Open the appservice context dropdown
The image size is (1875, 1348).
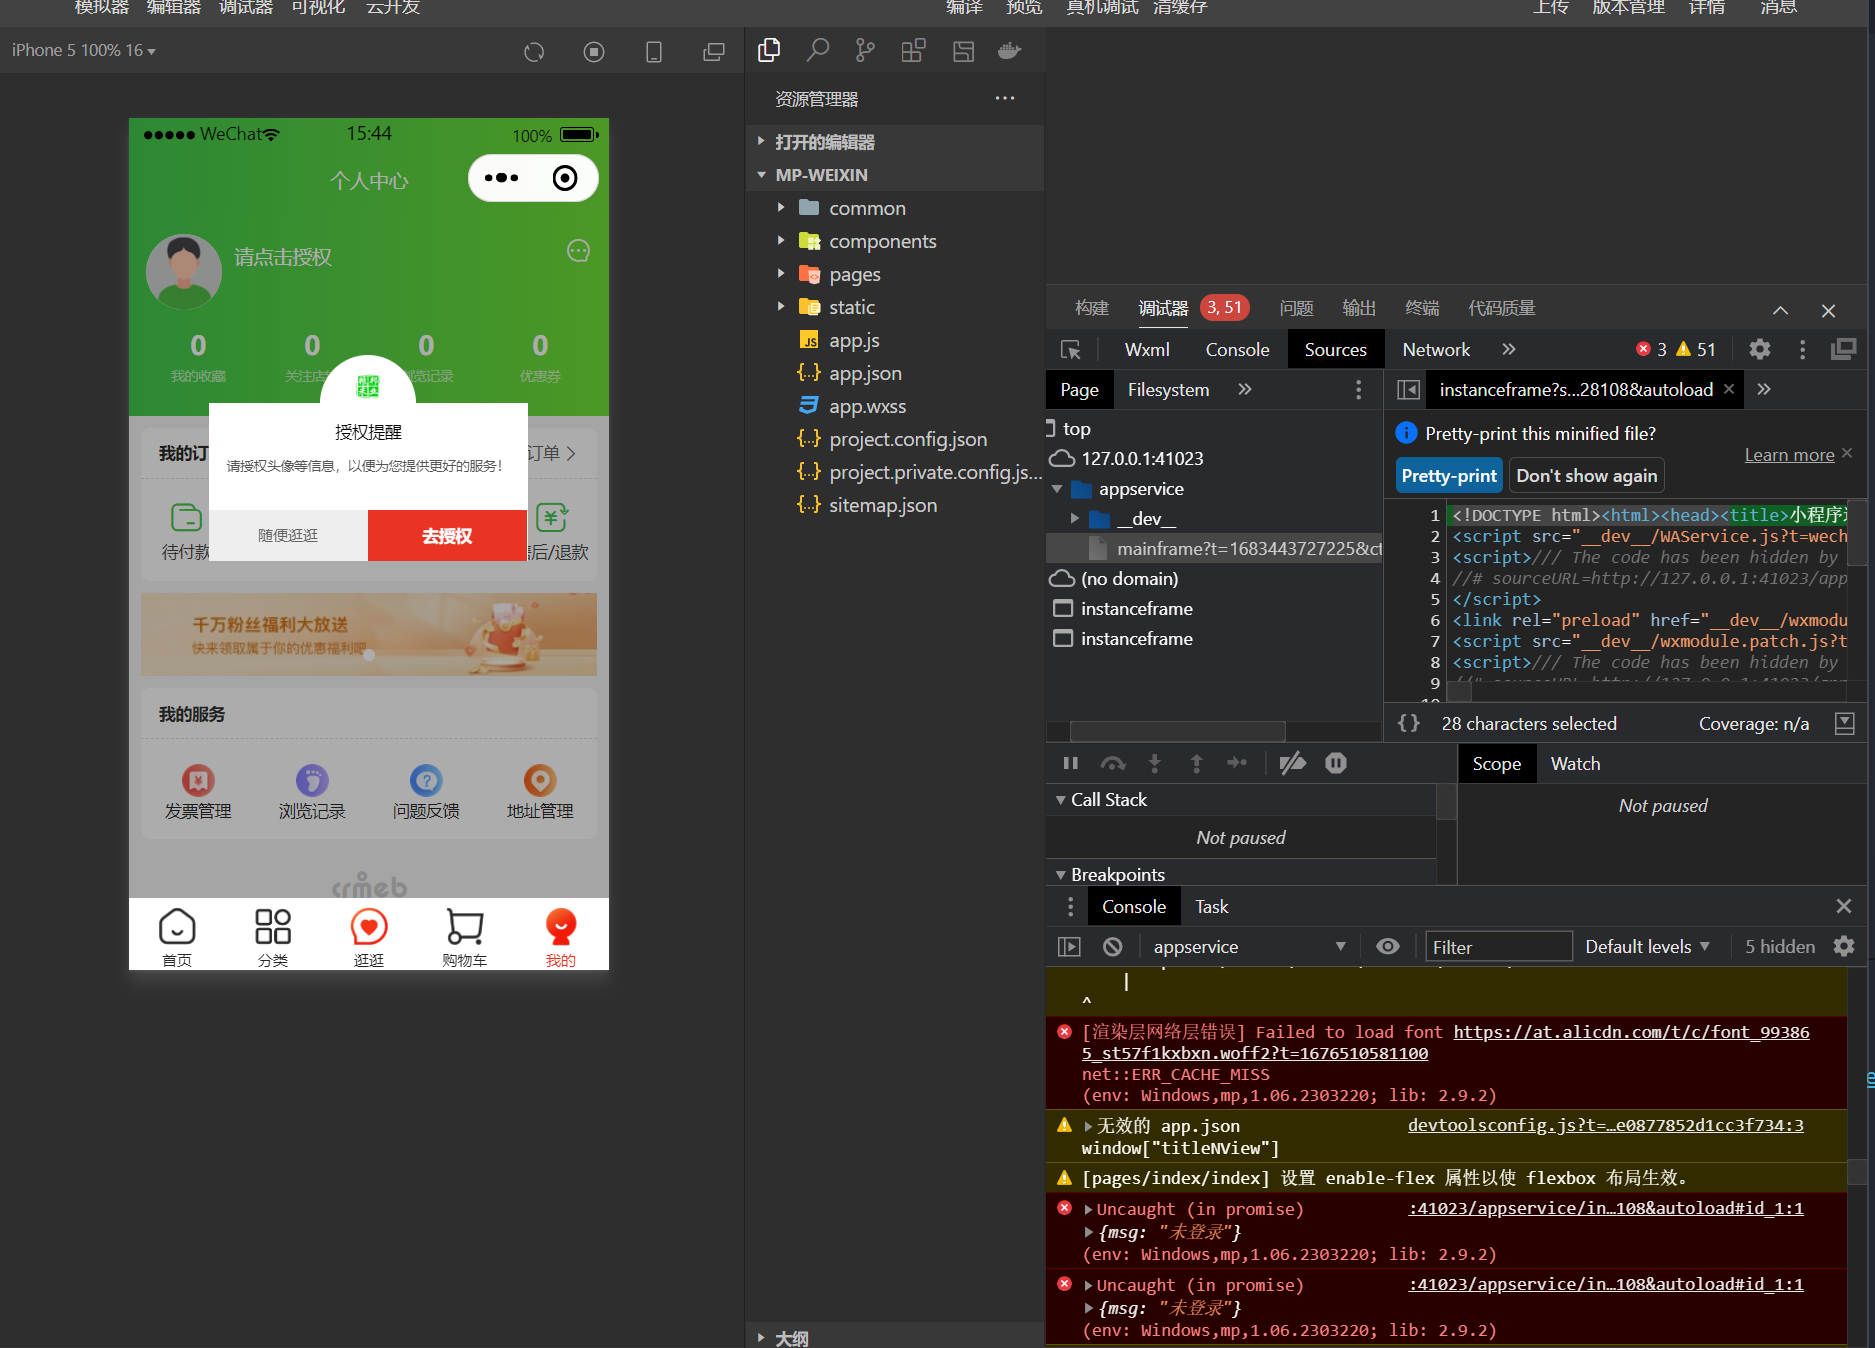pos(1247,946)
